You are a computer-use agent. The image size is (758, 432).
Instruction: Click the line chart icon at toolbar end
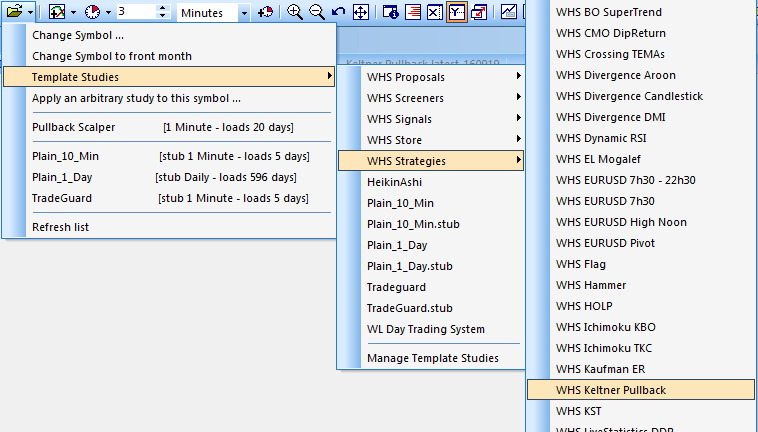coord(509,12)
